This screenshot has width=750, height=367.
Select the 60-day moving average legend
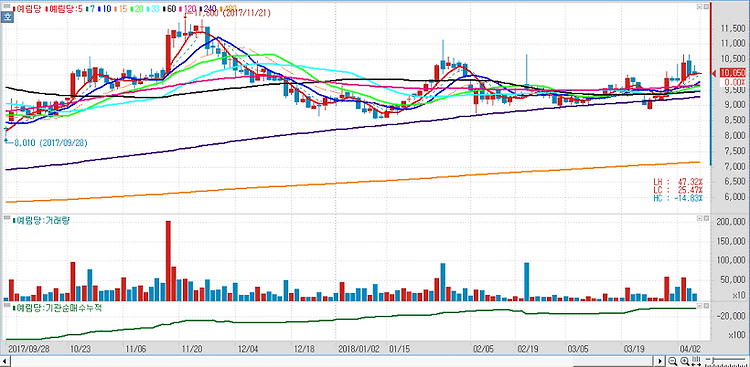169,8
